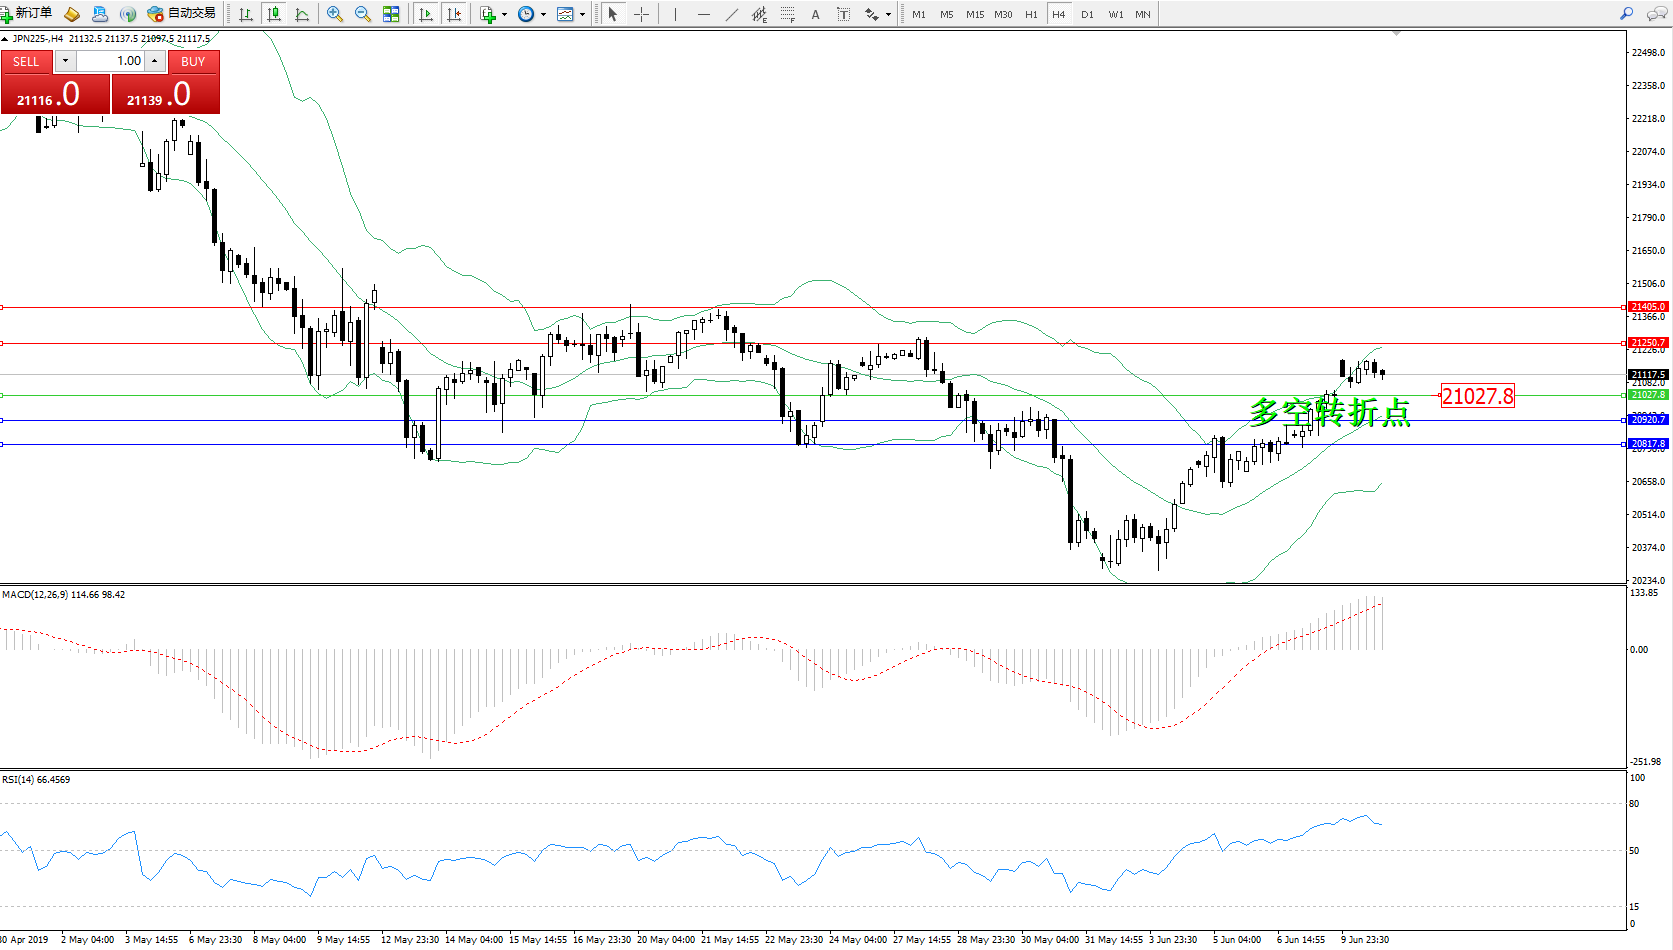The width and height of the screenshot is (1673, 950).
Task: Expand the periodicity clock dropdown arrow
Action: tap(544, 14)
